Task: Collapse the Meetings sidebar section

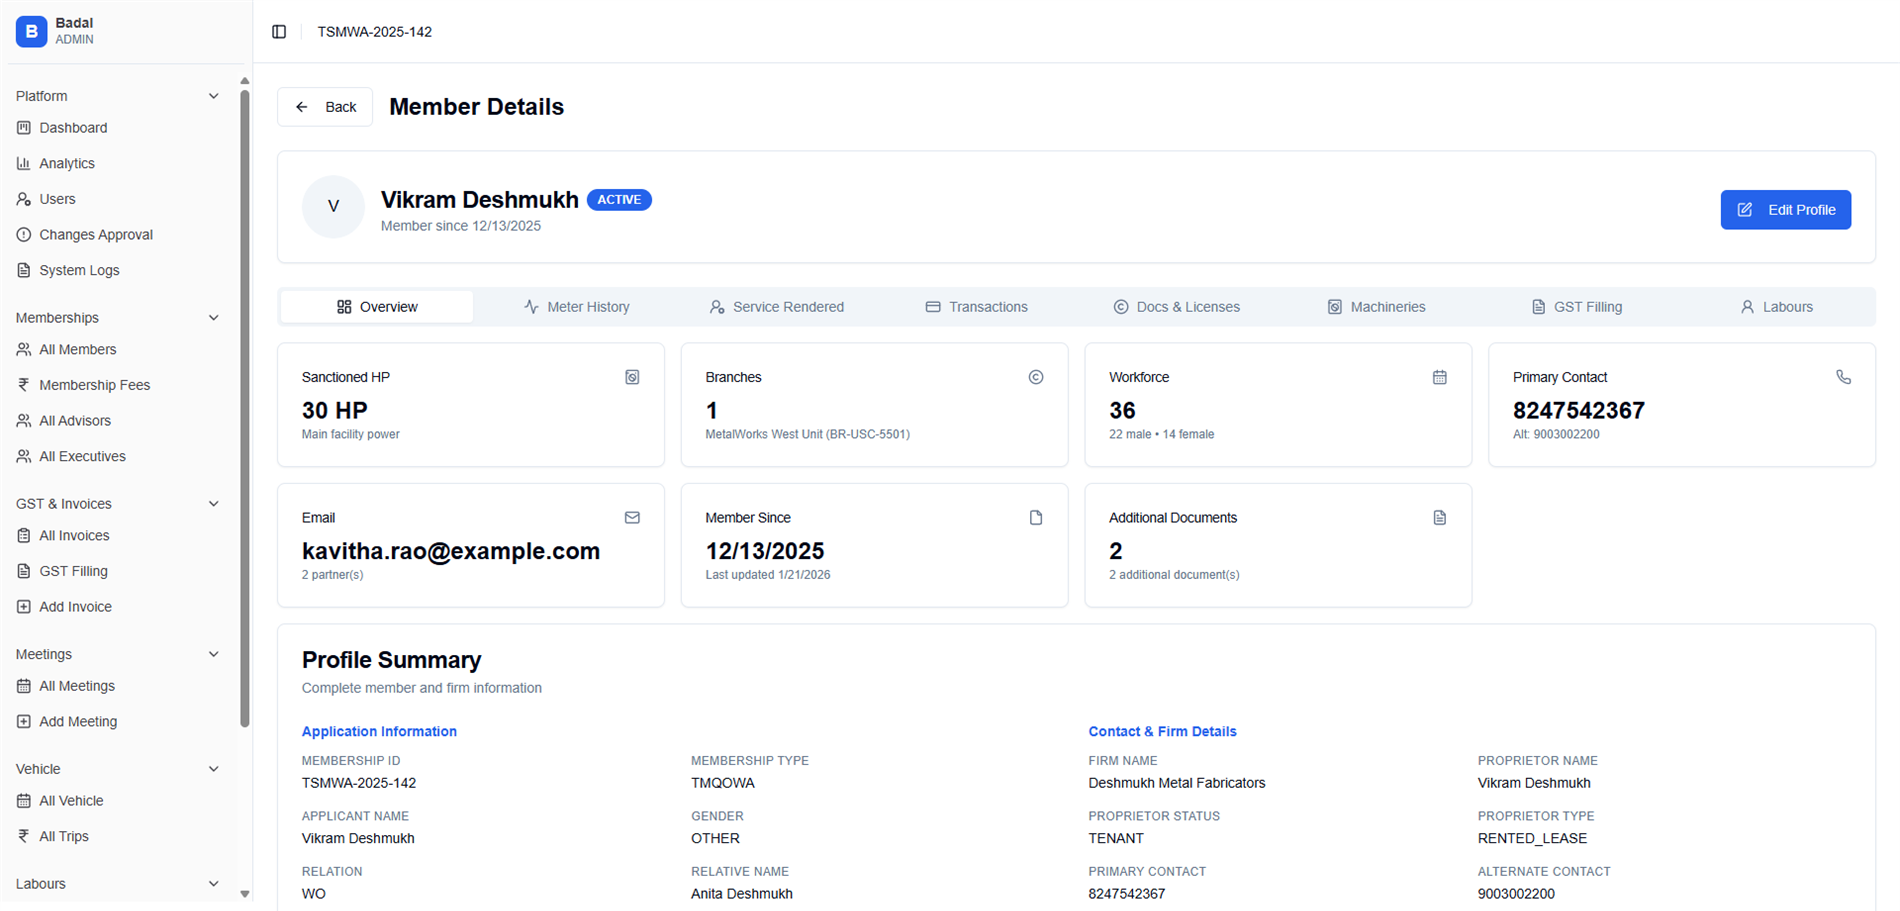Action: [213, 654]
